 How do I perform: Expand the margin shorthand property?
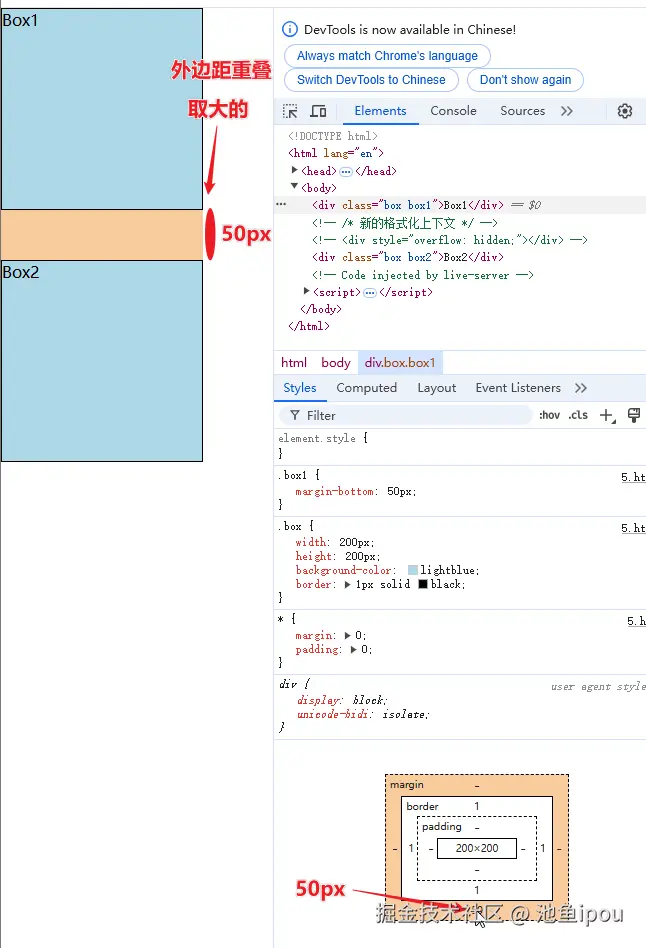point(347,635)
